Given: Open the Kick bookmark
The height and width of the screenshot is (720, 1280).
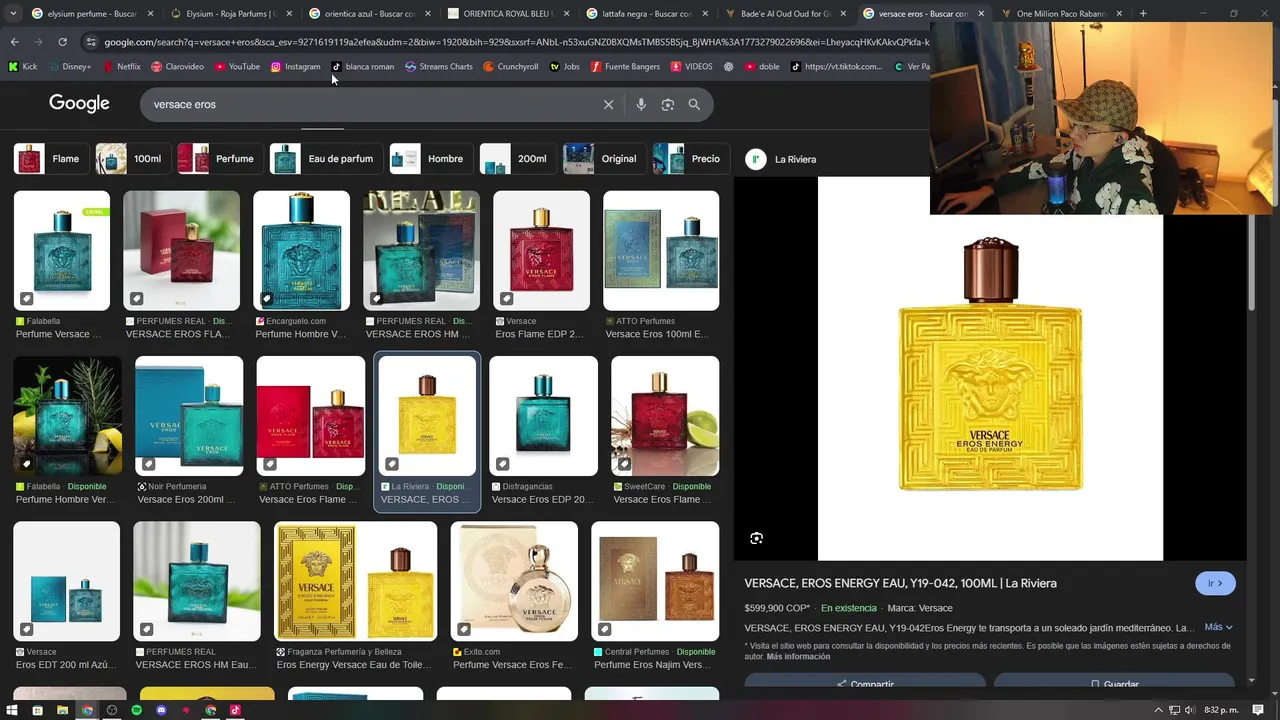Looking at the screenshot, I should pos(22,67).
